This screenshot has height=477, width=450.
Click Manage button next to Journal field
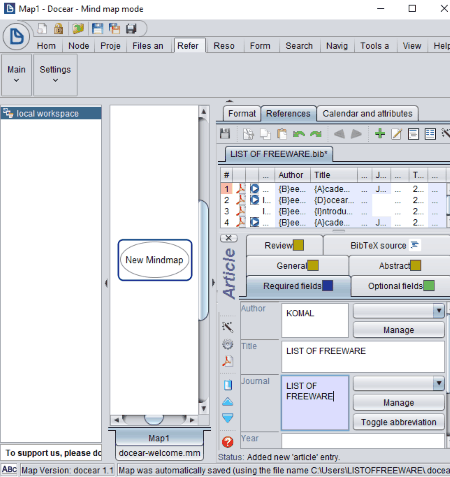coord(399,403)
